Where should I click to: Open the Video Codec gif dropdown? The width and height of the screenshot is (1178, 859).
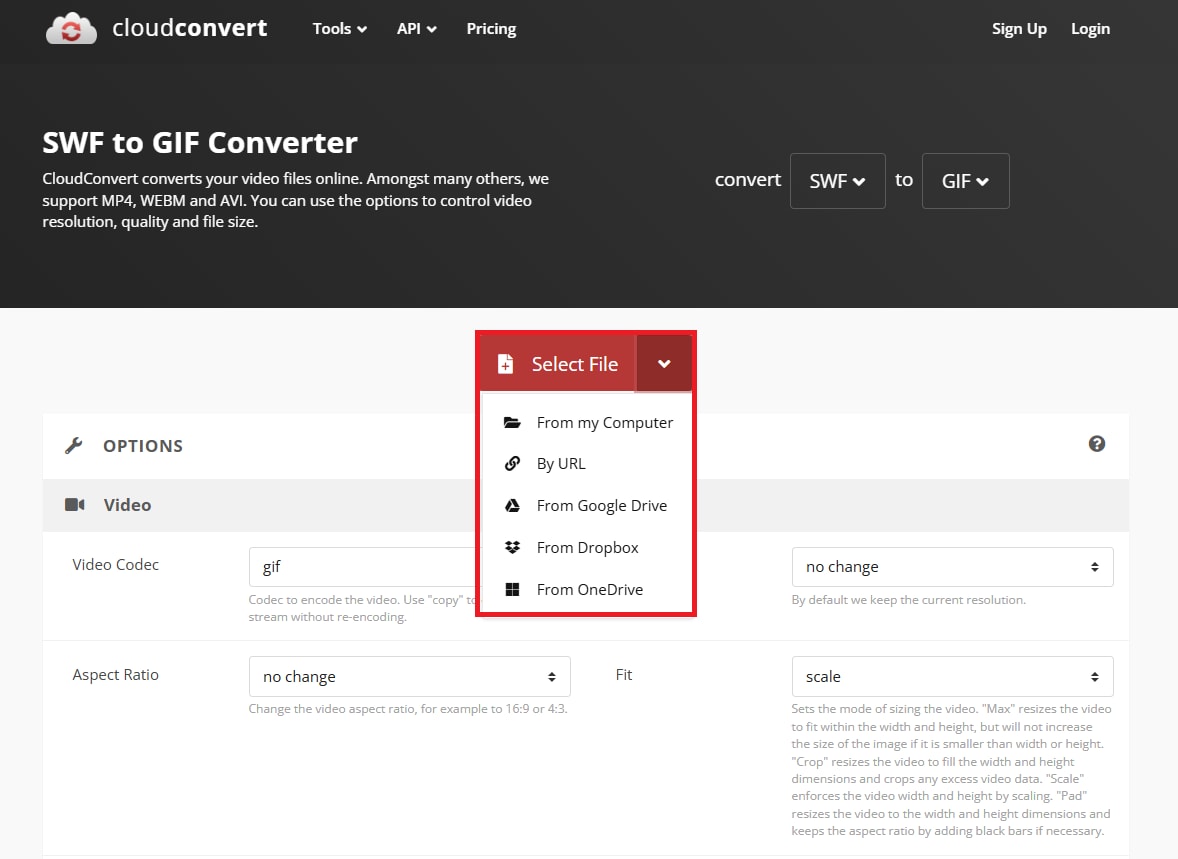[x=364, y=567]
